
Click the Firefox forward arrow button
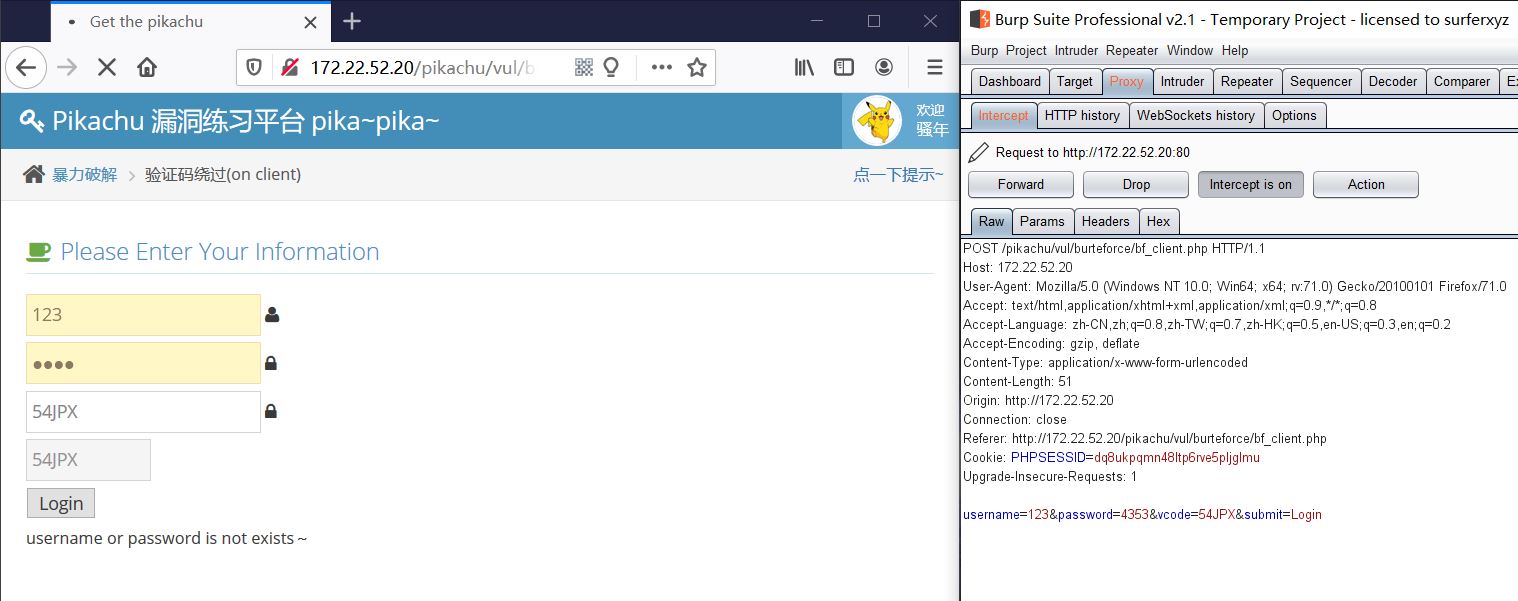pyautogui.click(x=67, y=68)
